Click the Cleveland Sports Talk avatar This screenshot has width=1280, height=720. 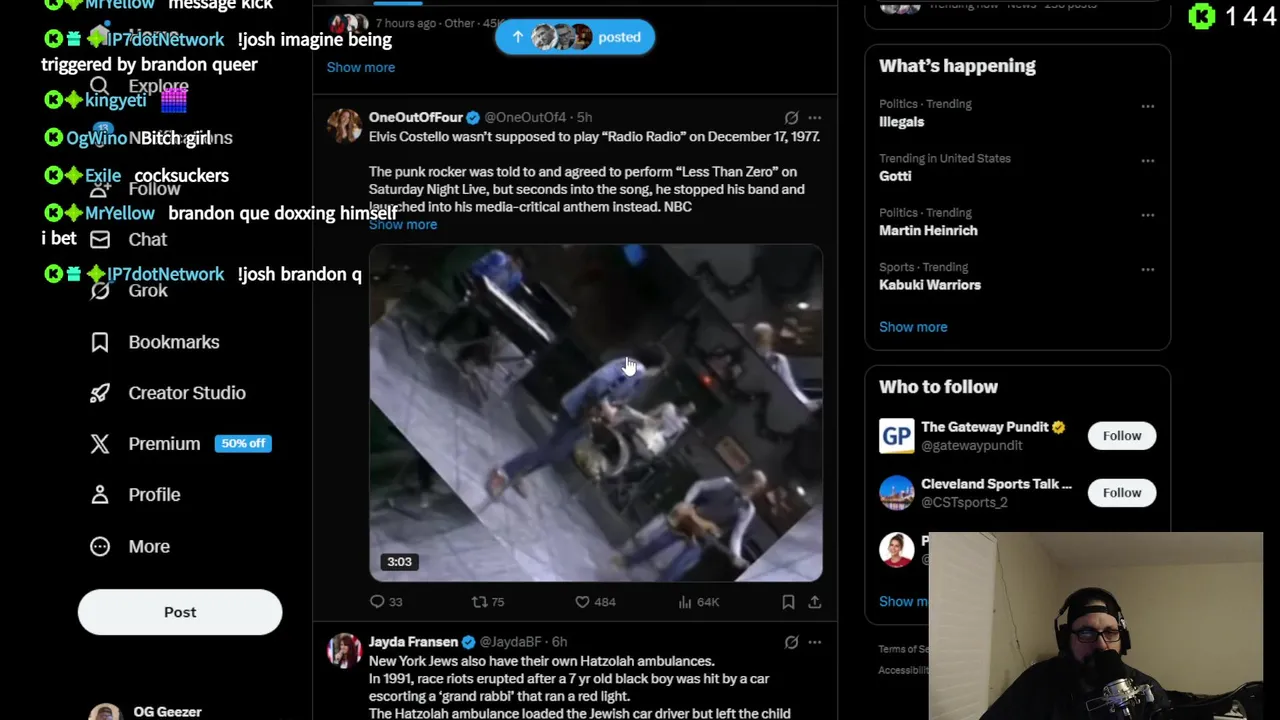[897, 493]
